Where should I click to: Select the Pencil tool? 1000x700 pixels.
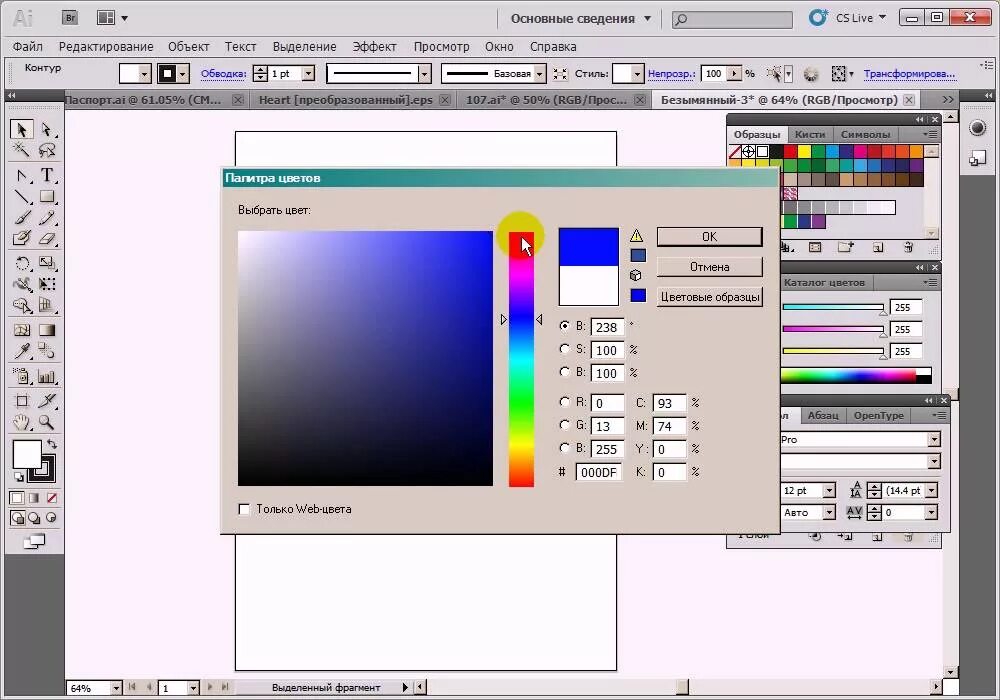47,218
